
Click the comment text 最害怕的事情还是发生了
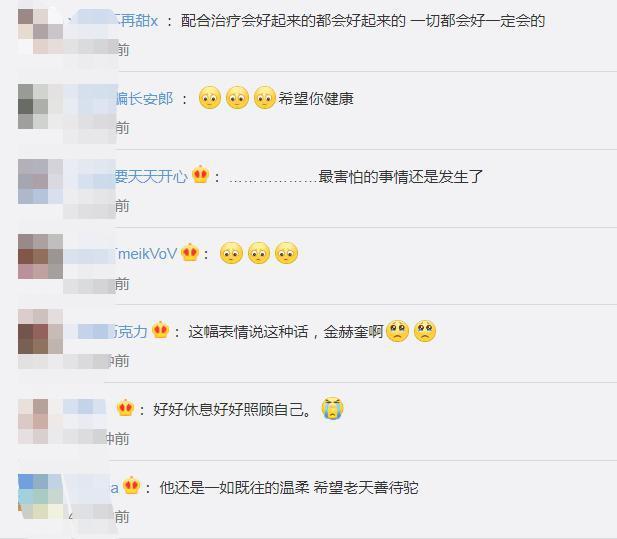(401, 176)
